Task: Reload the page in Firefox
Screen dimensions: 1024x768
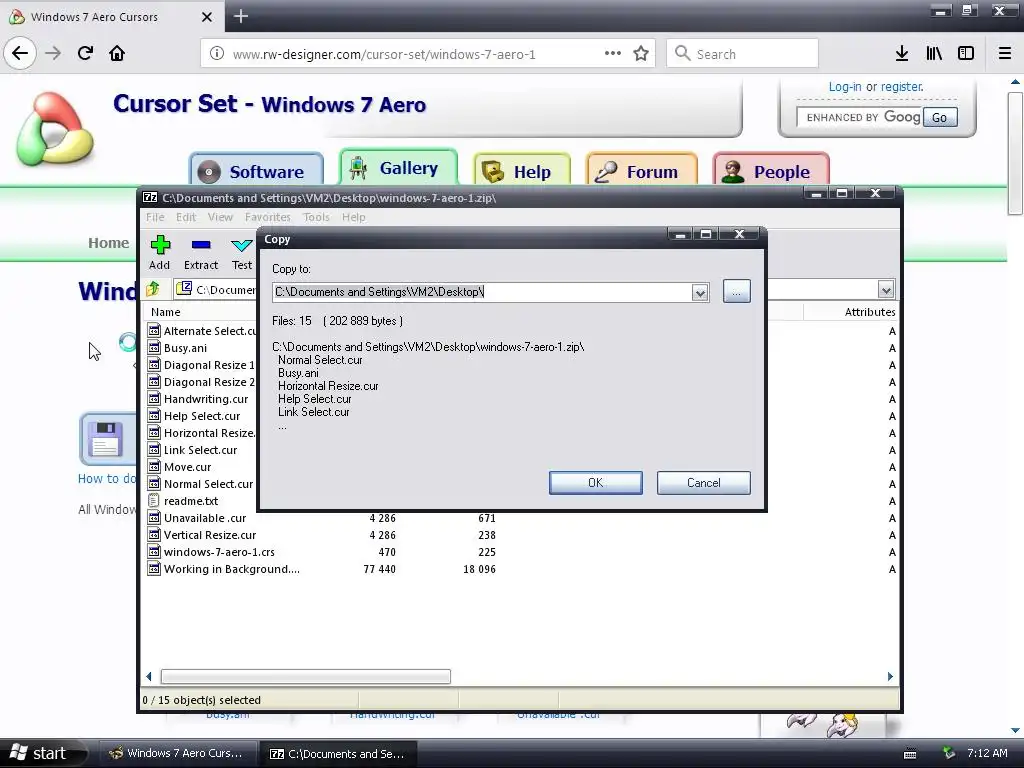Action: [x=85, y=54]
